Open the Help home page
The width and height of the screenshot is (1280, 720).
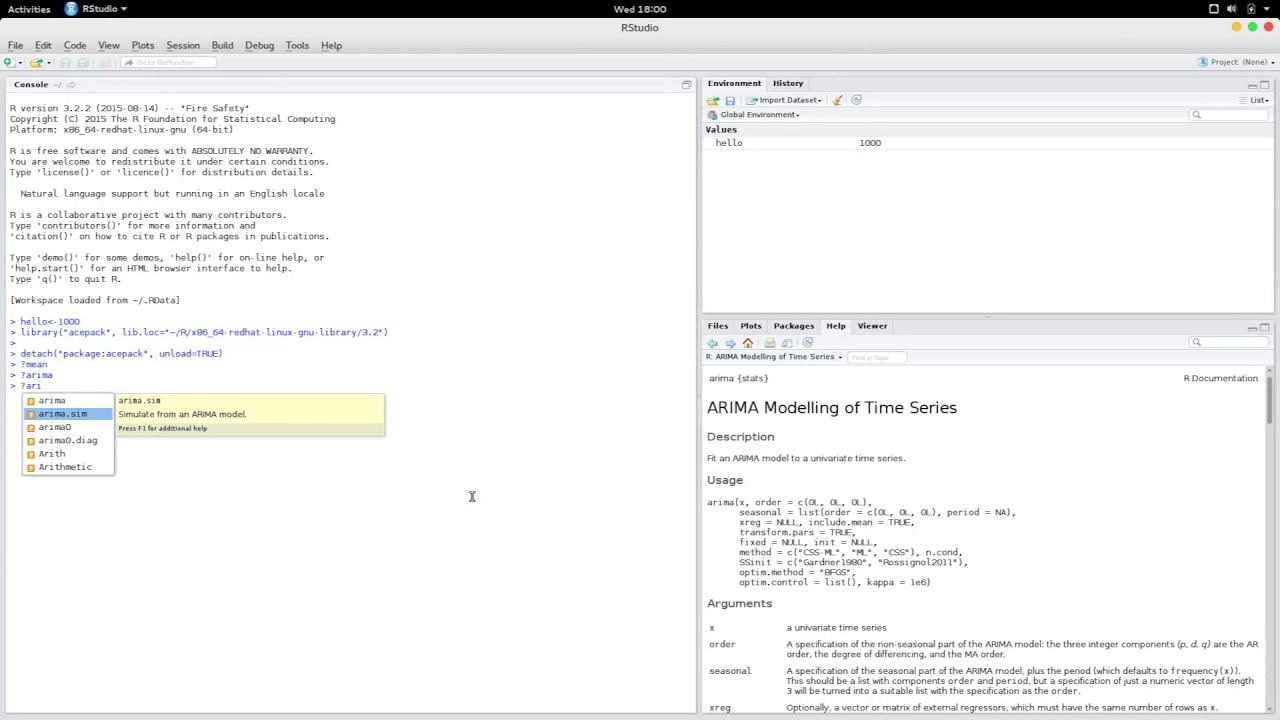coord(748,343)
